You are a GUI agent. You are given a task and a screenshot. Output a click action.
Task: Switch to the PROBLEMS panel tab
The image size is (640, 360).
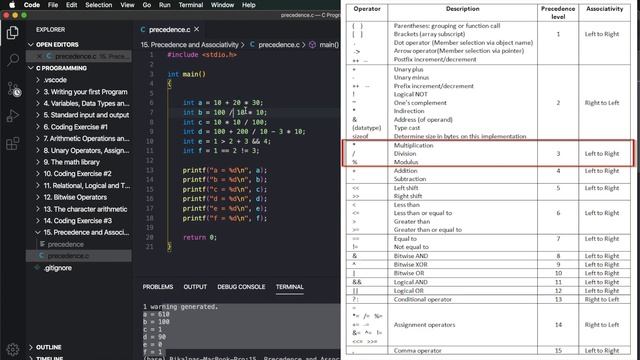158,287
